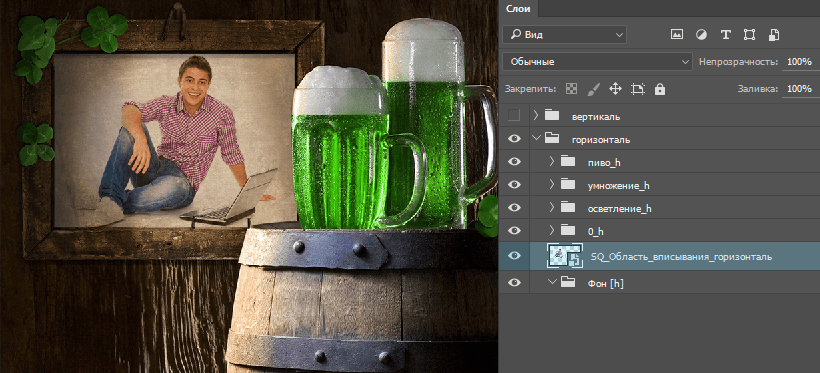Select the Фон [h] group name

pos(606,284)
